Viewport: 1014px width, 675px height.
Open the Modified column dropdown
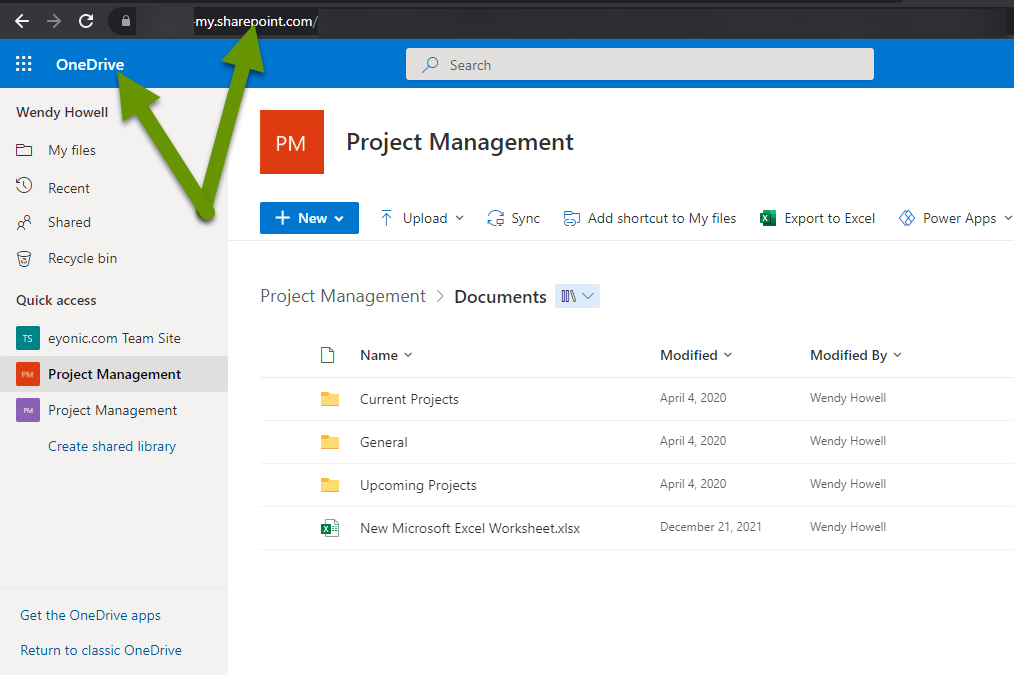pyautogui.click(x=728, y=355)
